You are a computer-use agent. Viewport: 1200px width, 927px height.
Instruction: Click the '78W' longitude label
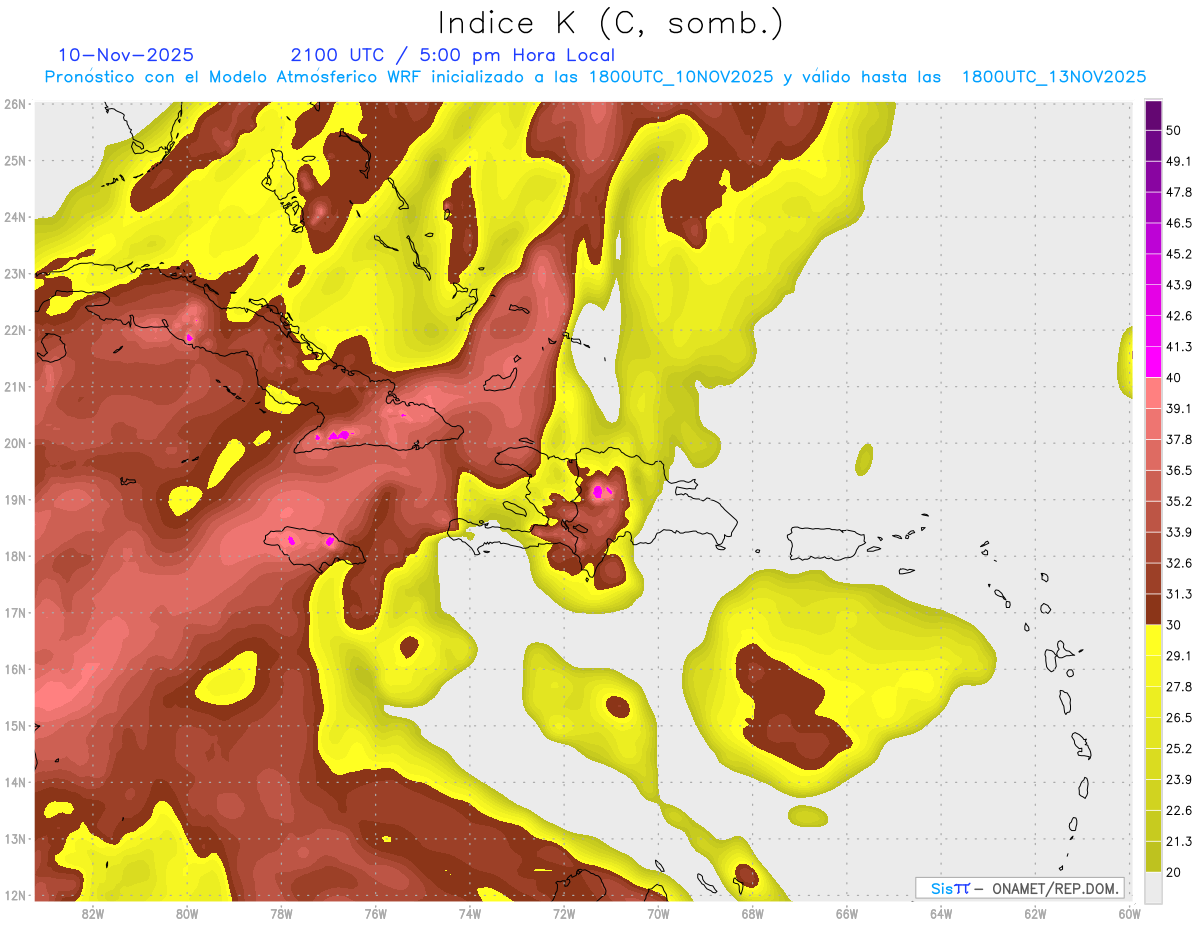(x=281, y=913)
